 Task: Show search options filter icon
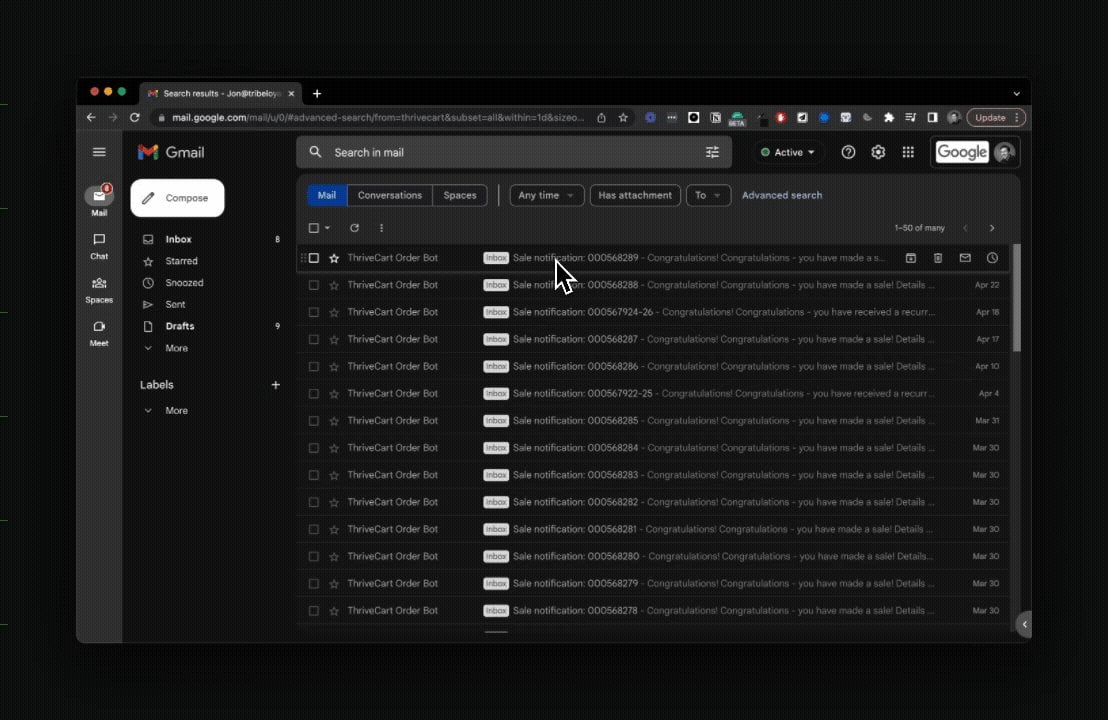point(712,152)
